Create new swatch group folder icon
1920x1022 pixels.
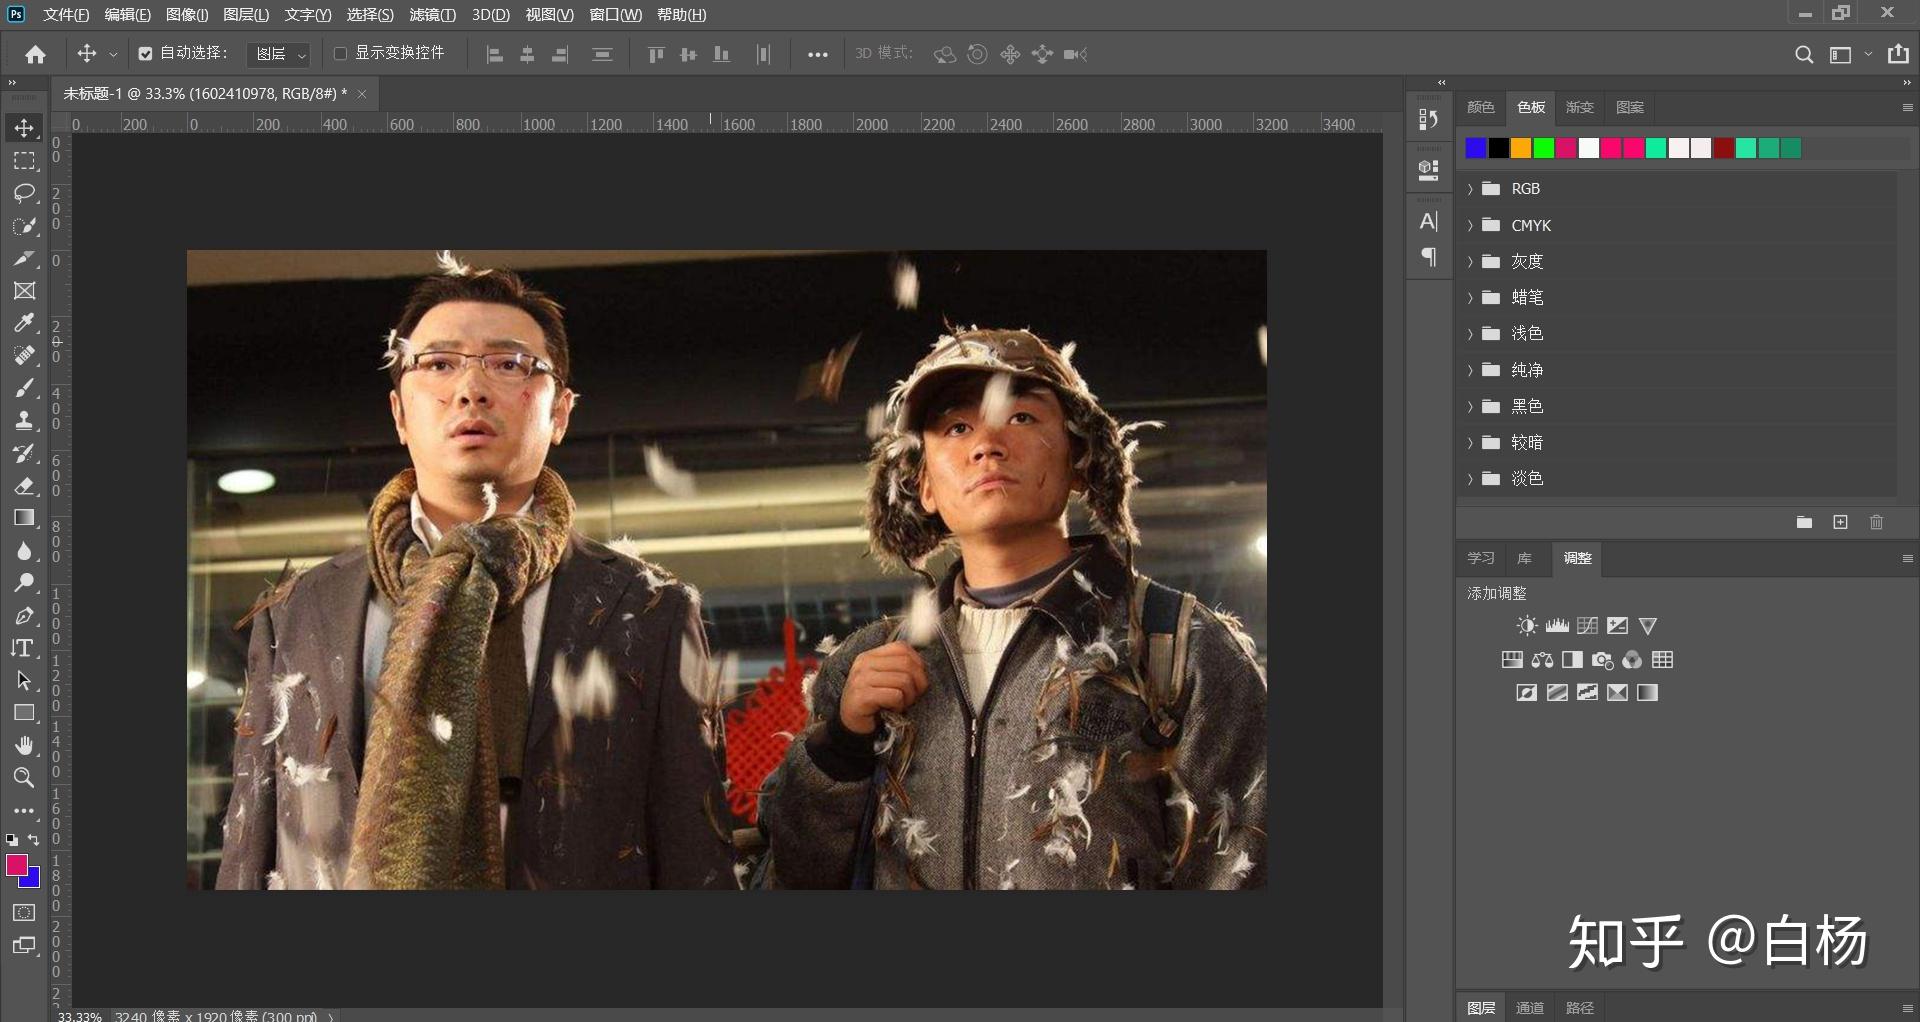1804,522
